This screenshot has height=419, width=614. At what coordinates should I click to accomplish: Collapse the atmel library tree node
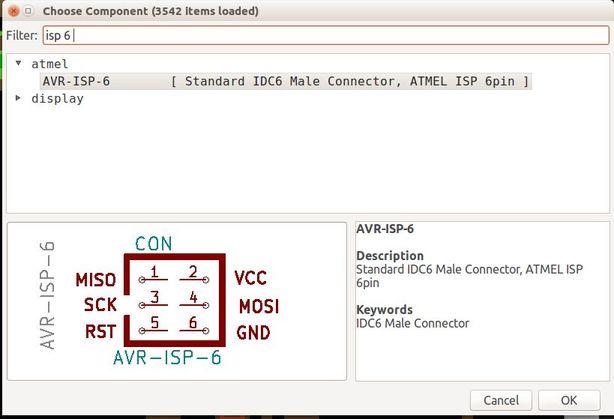coord(18,63)
